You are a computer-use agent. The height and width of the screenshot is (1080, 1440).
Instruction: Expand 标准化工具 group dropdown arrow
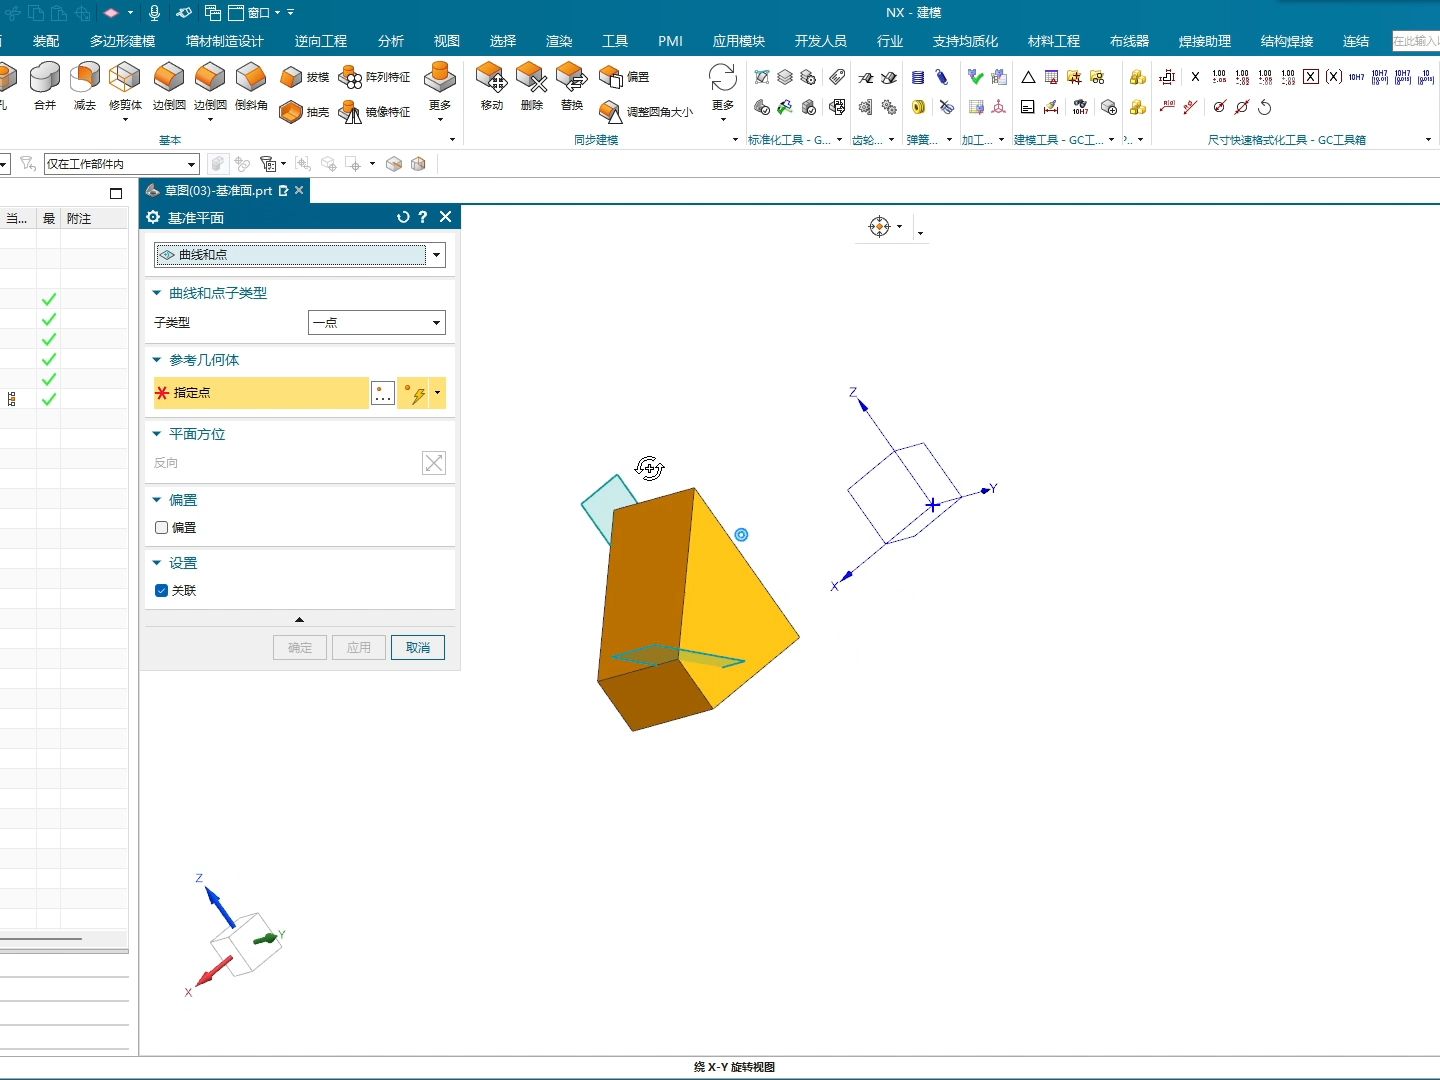pos(839,140)
